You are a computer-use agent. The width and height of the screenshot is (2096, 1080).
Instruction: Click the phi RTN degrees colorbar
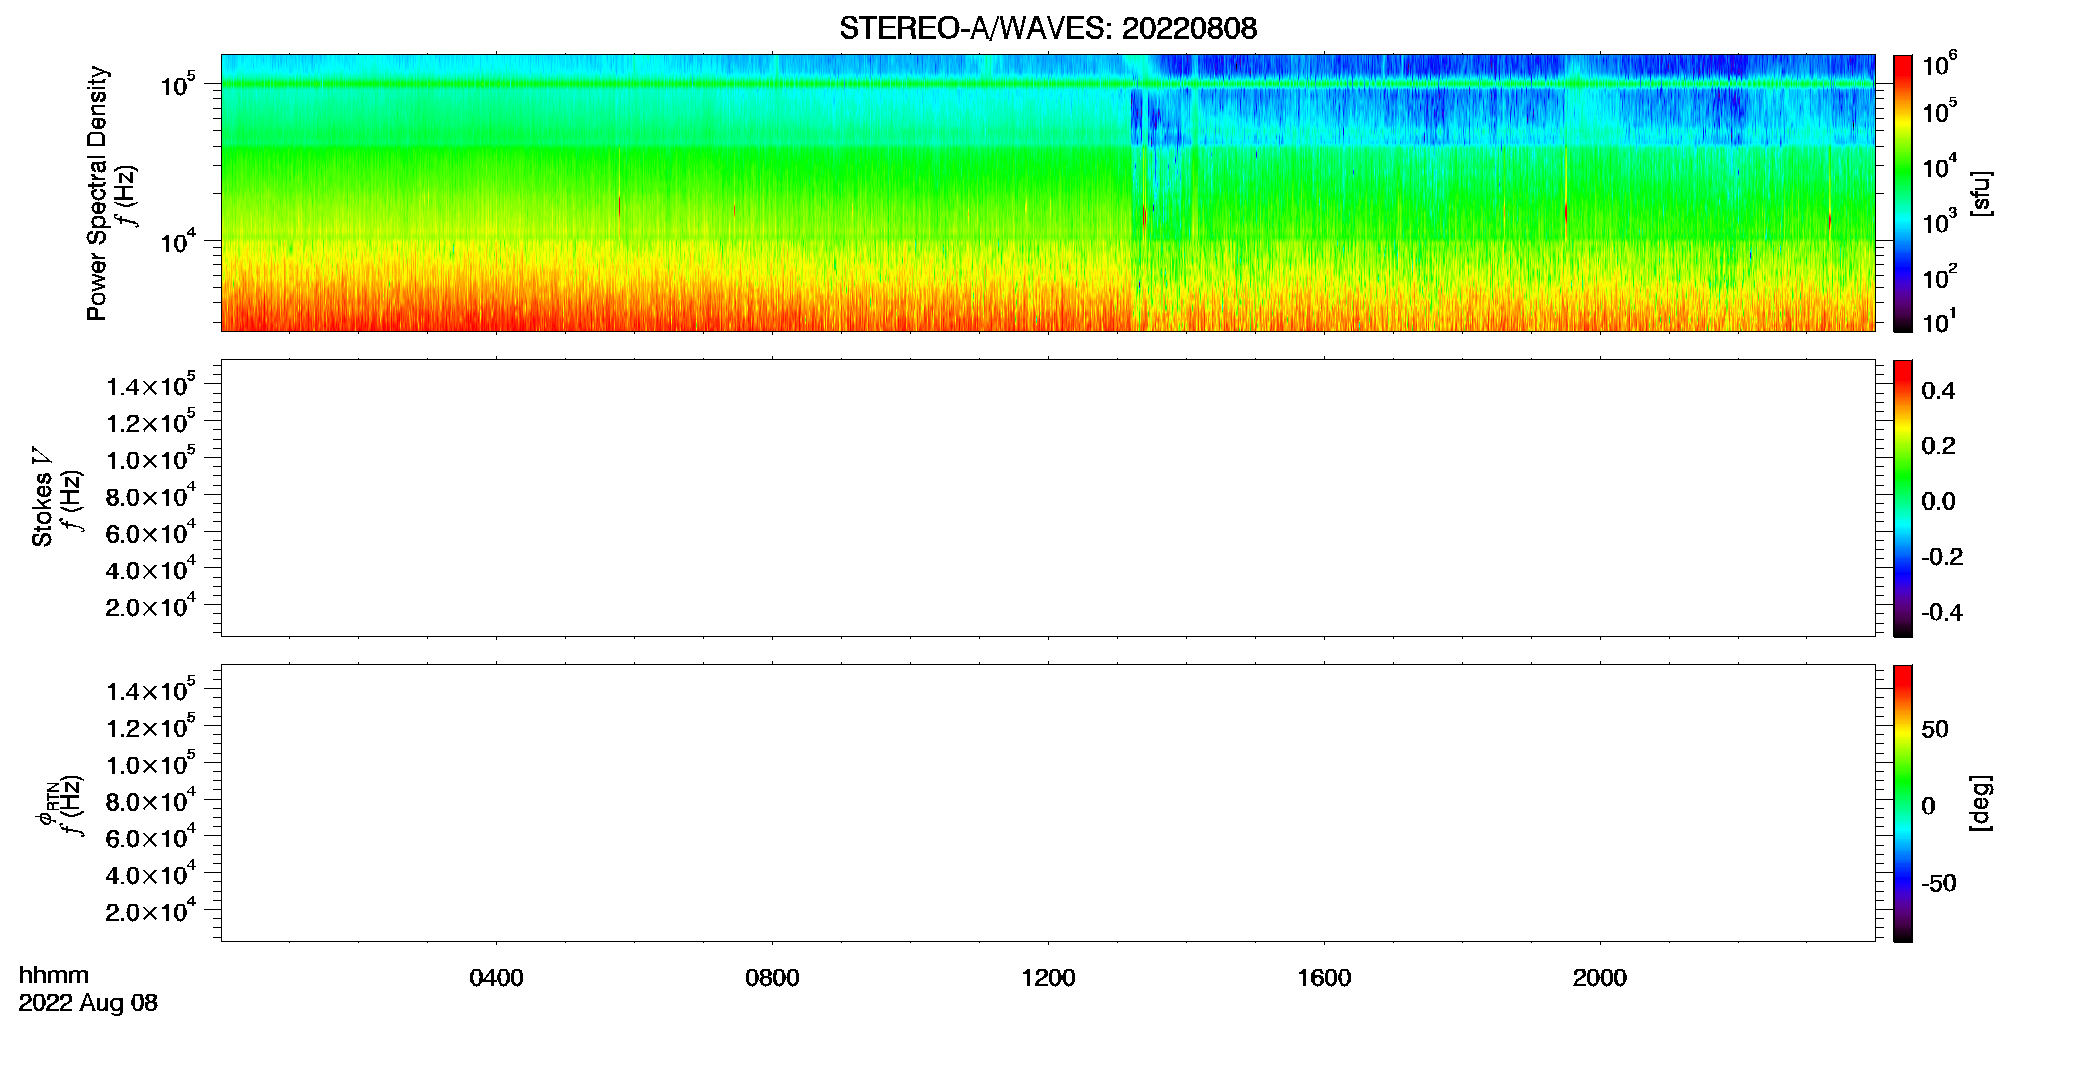[x=1902, y=803]
